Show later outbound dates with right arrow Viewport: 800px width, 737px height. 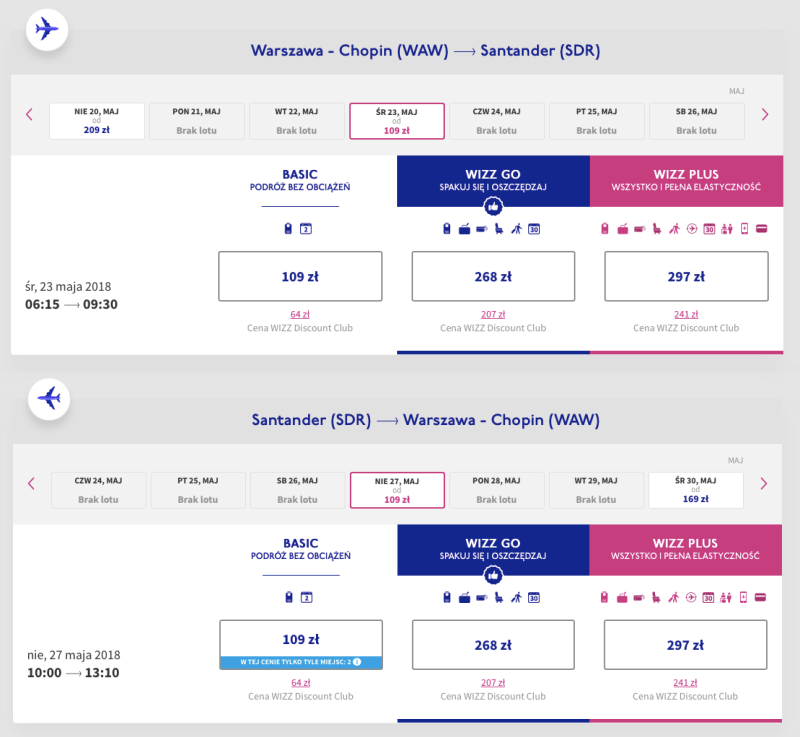coord(765,114)
